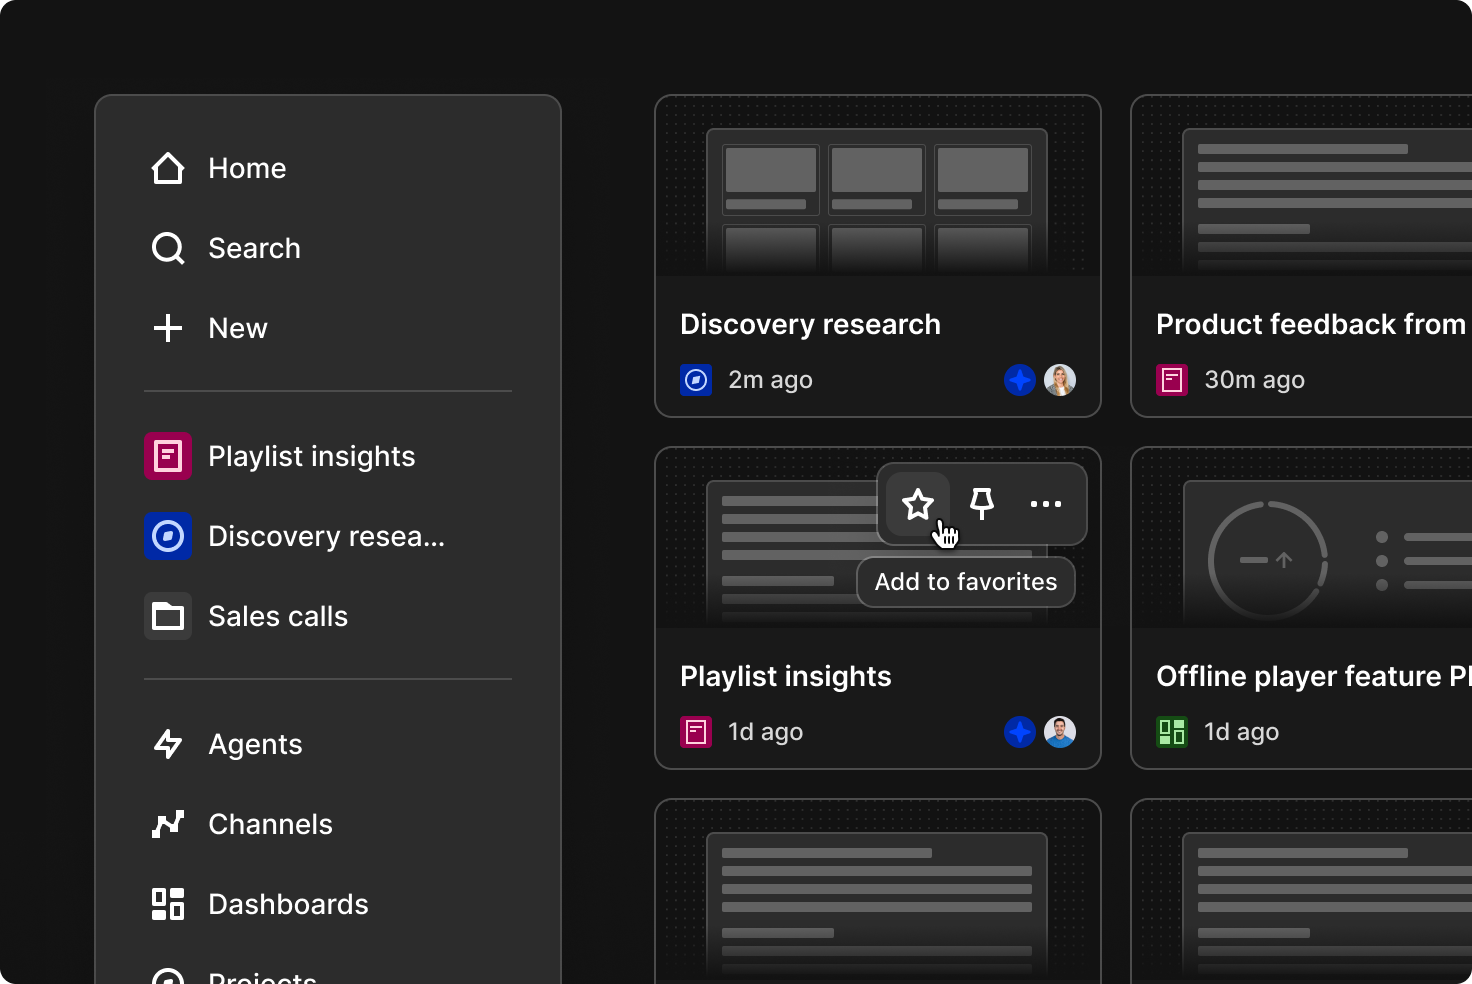Open the three-dot menu on Playlist insights card
Viewport: 1472px width, 984px height.
click(1045, 504)
